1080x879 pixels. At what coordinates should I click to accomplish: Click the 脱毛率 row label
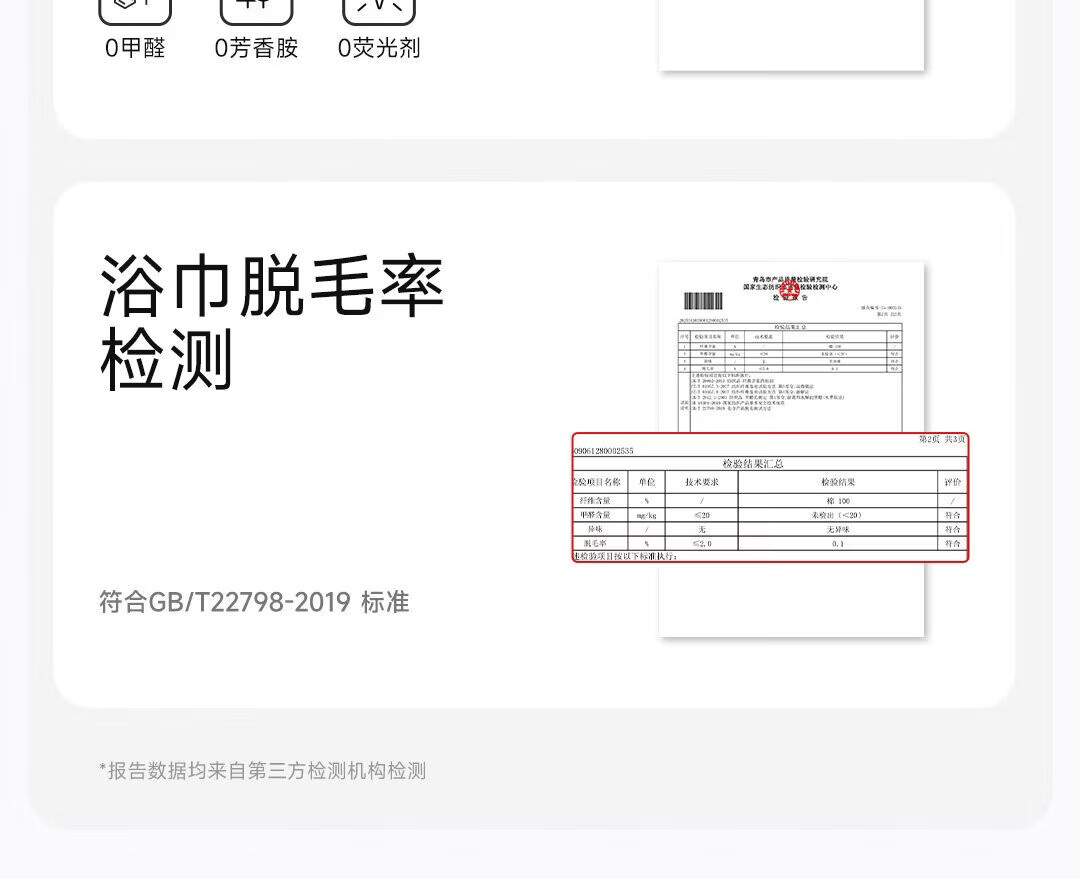(x=594, y=544)
